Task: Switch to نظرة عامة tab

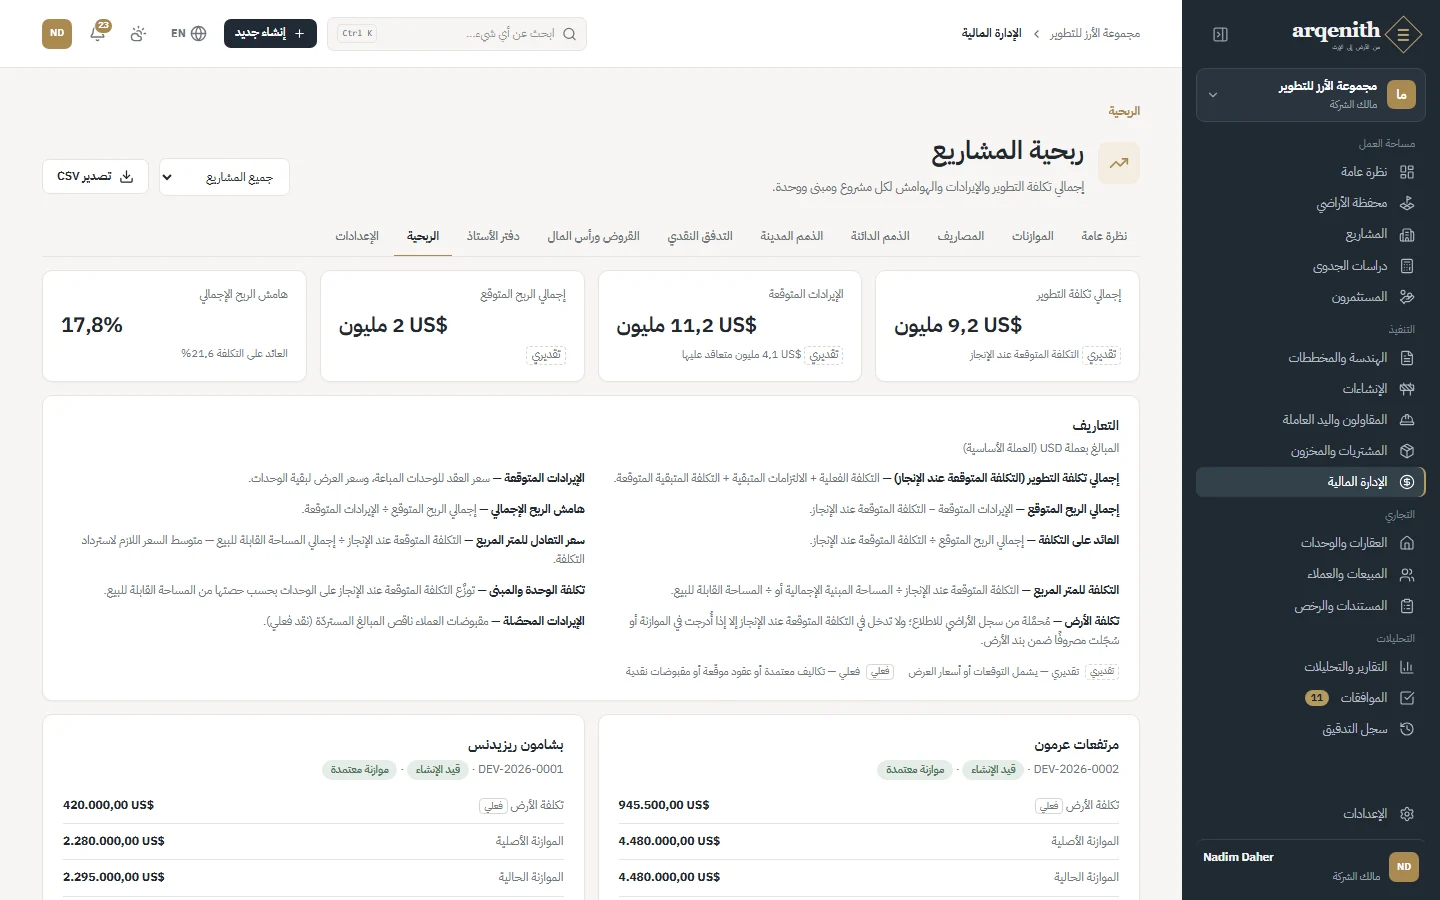Action: click(x=1104, y=236)
